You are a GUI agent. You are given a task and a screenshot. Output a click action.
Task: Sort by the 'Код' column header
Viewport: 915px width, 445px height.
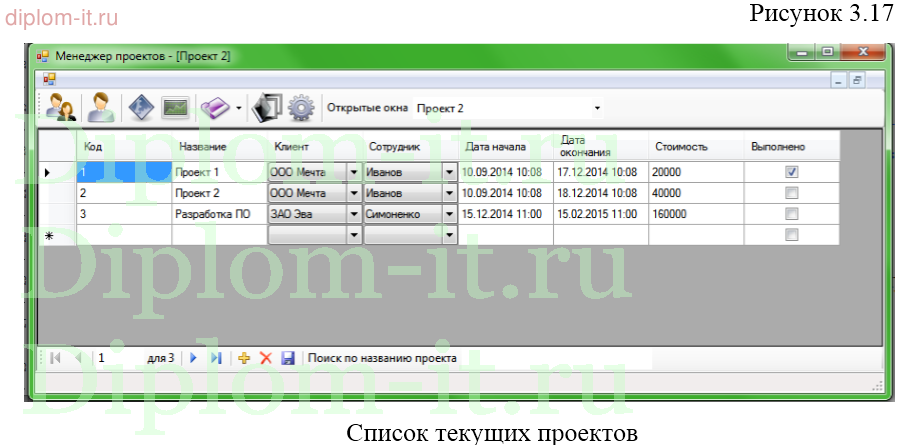coord(124,146)
